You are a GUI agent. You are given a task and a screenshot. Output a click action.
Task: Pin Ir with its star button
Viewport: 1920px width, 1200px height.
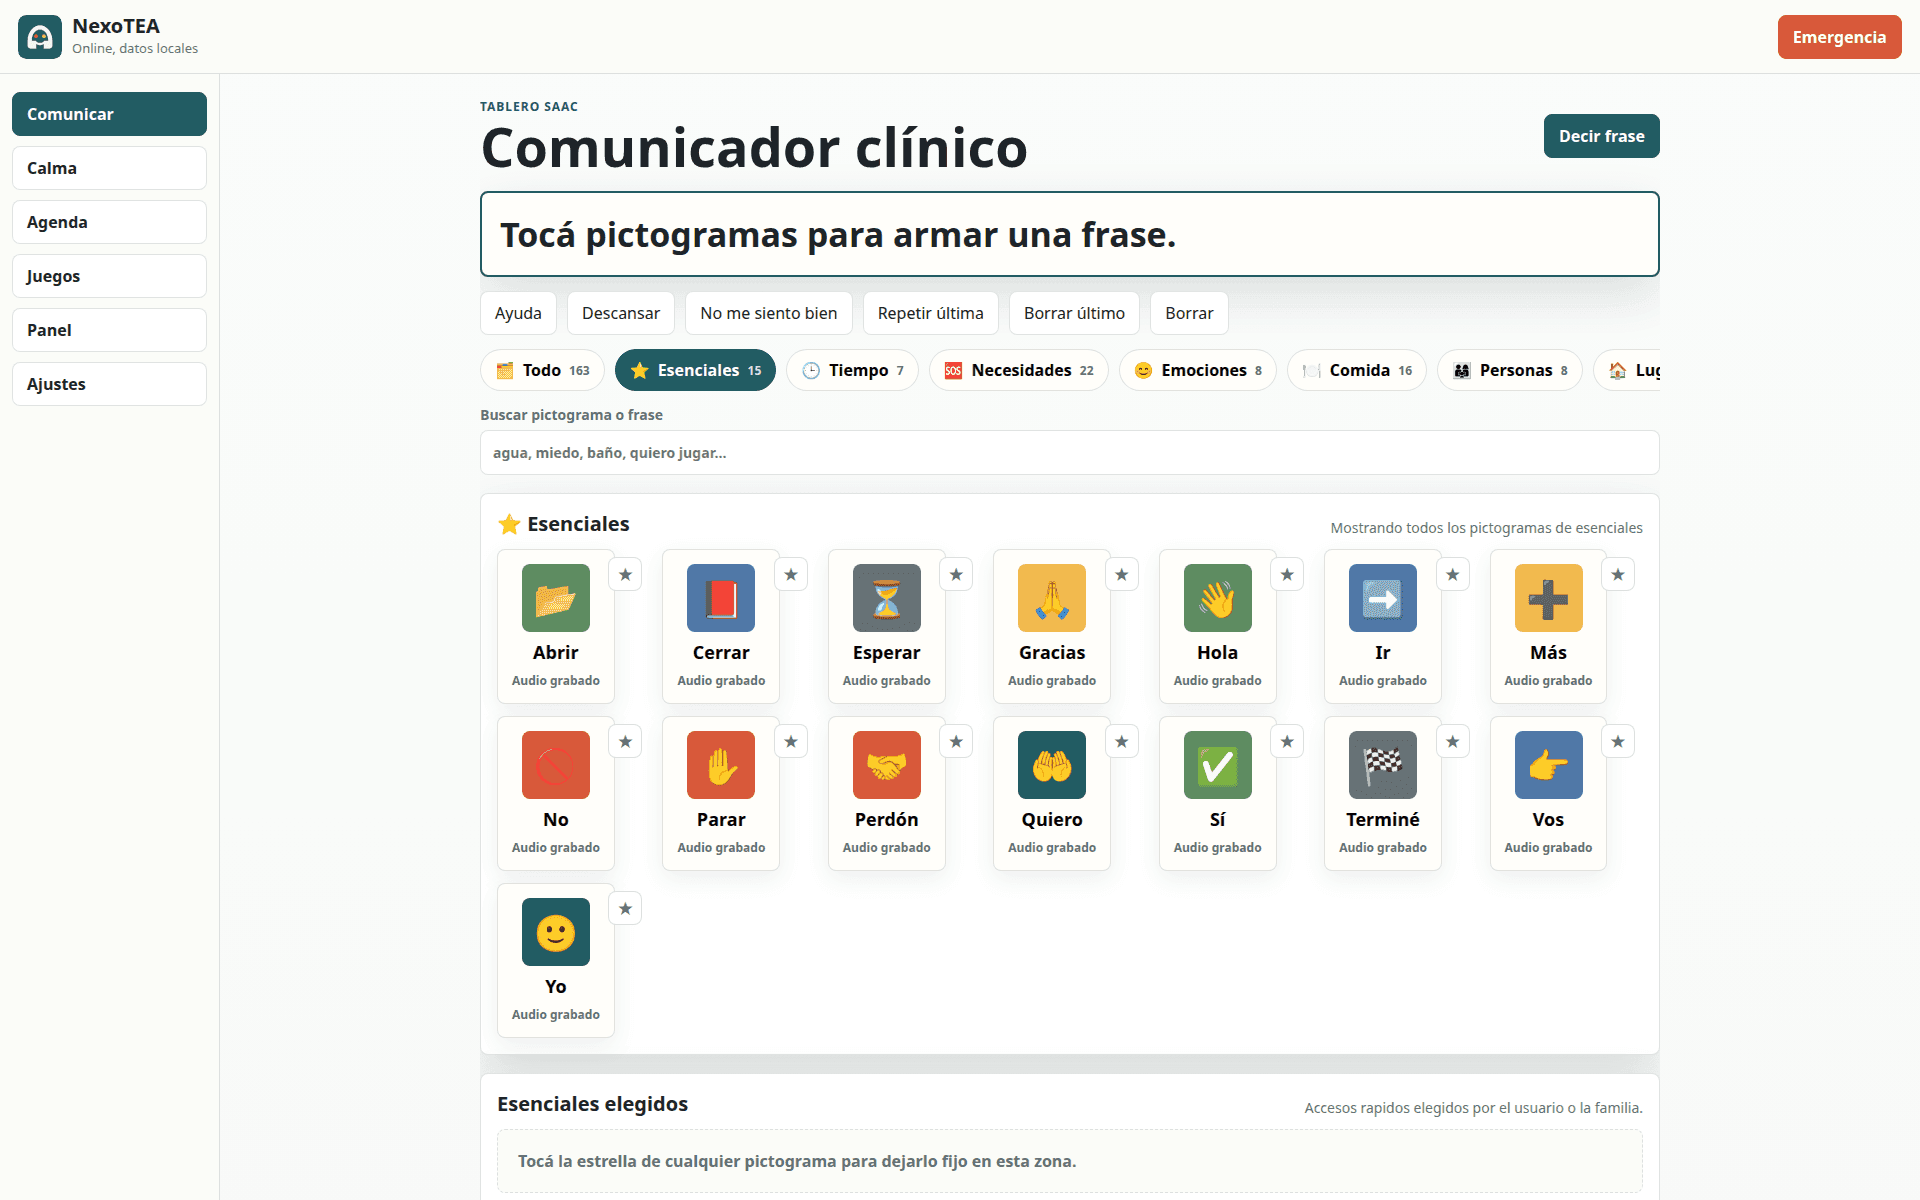[1453, 574]
